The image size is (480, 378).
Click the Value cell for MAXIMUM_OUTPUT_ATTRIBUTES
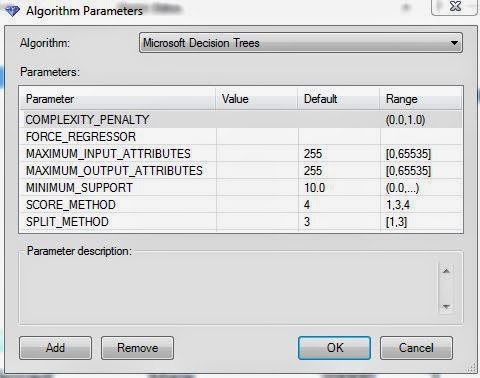coord(257,171)
